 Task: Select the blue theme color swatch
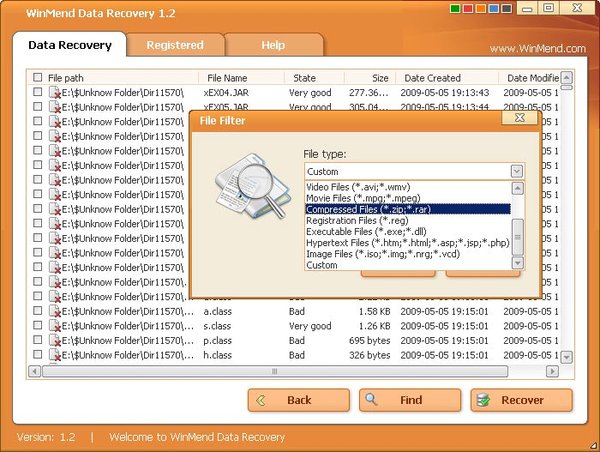coord(494,9)
